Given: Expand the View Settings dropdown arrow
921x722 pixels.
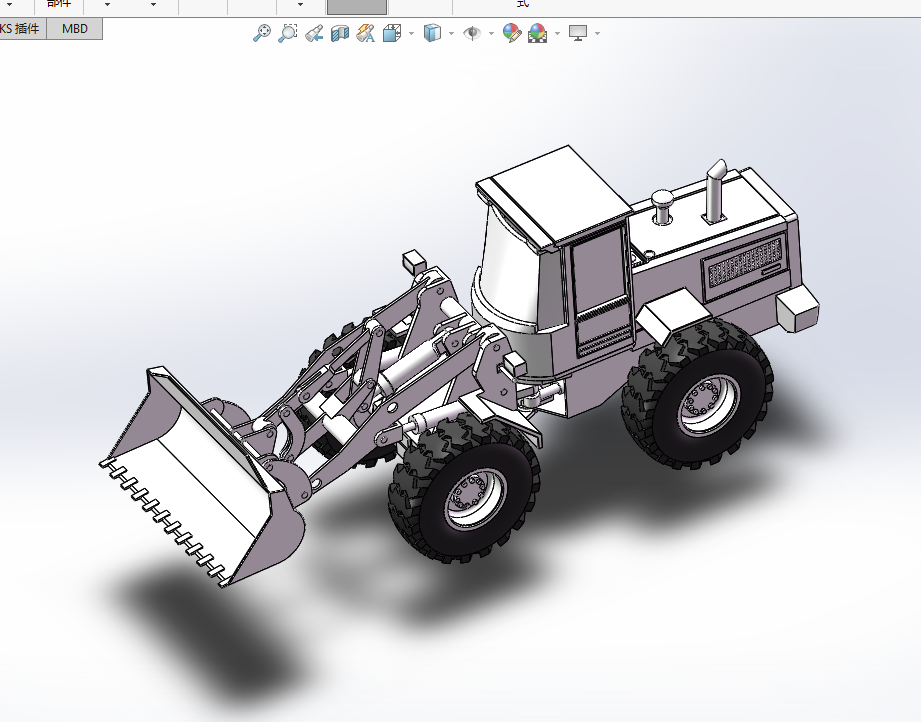Looking at the screenshot, I should (x=597, y=33).
